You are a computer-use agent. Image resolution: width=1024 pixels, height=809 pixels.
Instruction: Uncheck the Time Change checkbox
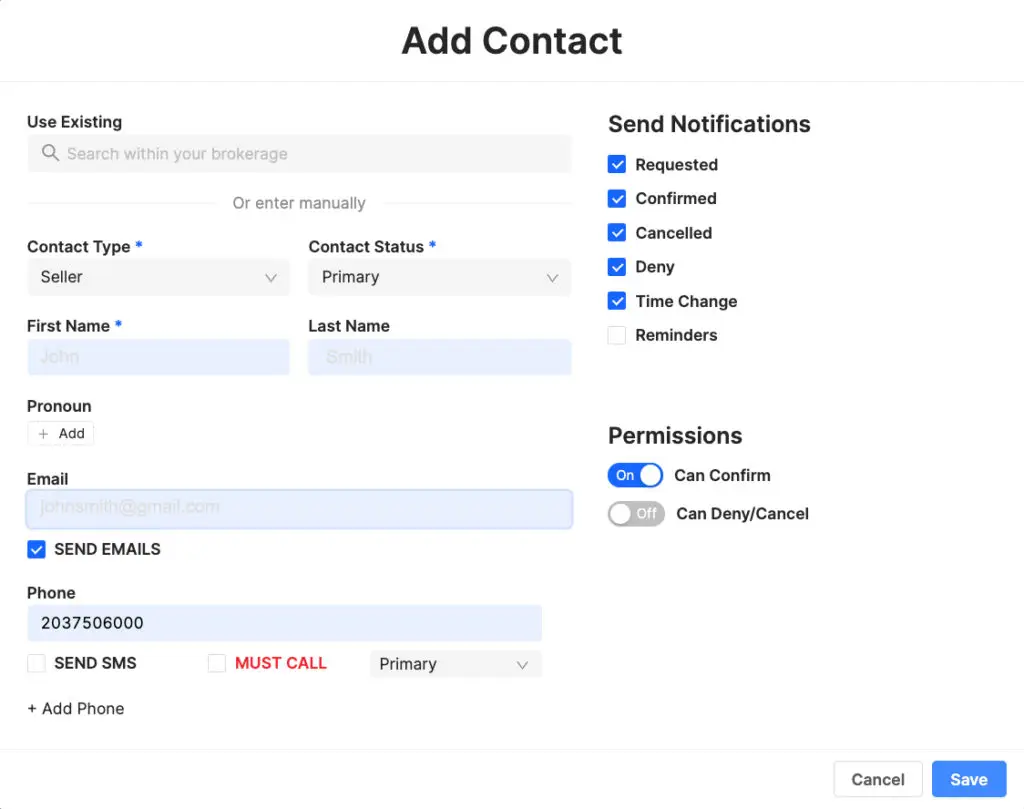(x=617, y=301)
